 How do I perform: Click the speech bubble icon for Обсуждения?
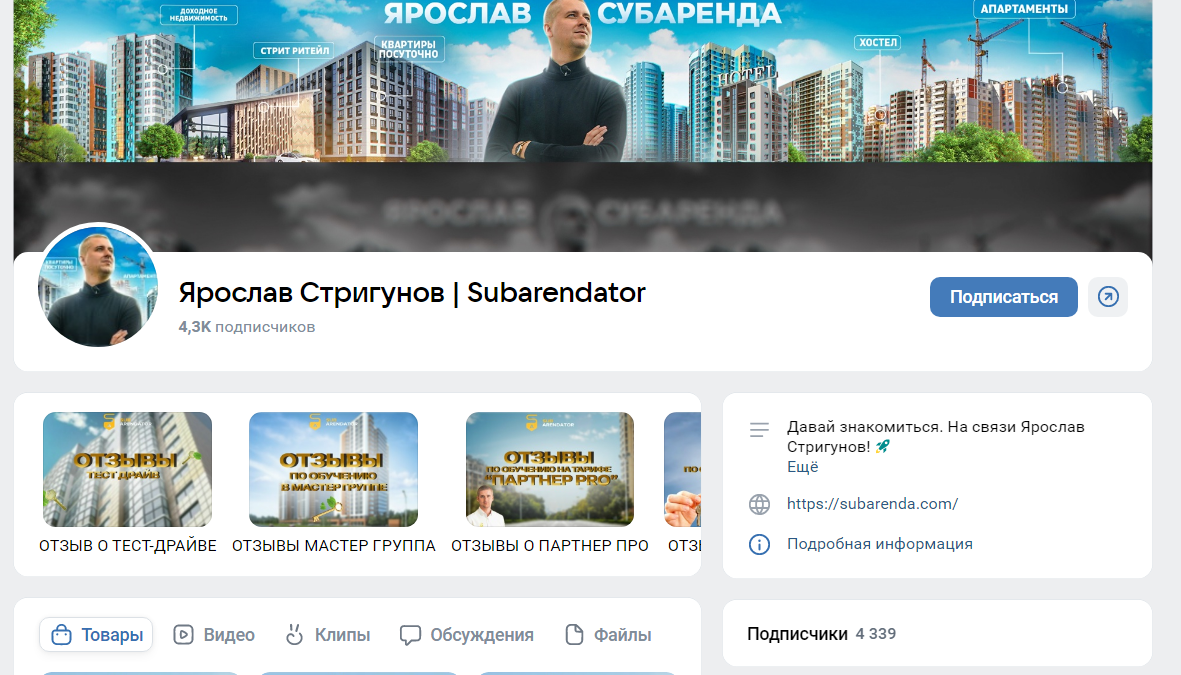(410, 635)
